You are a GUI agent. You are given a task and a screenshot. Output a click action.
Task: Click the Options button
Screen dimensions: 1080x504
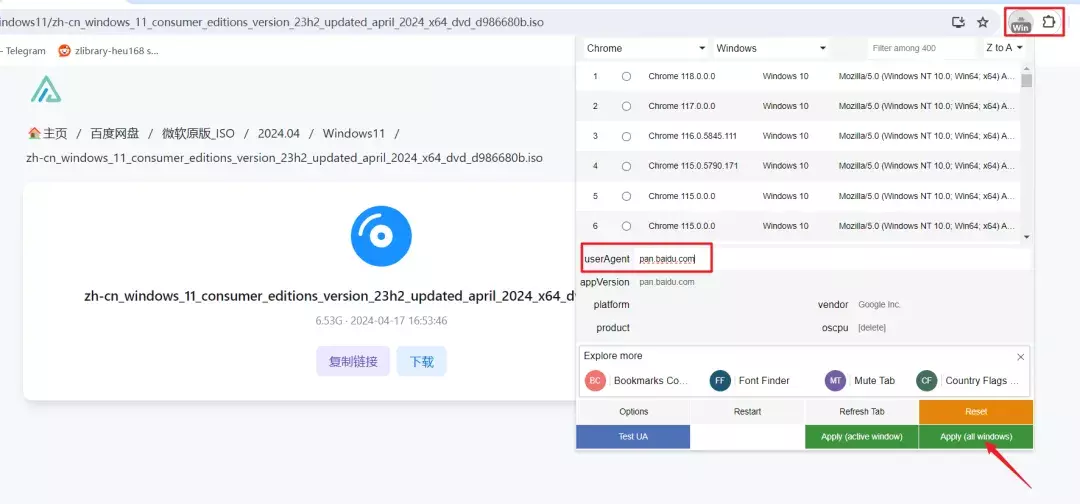pyautogui.click(x=634, y=412)
